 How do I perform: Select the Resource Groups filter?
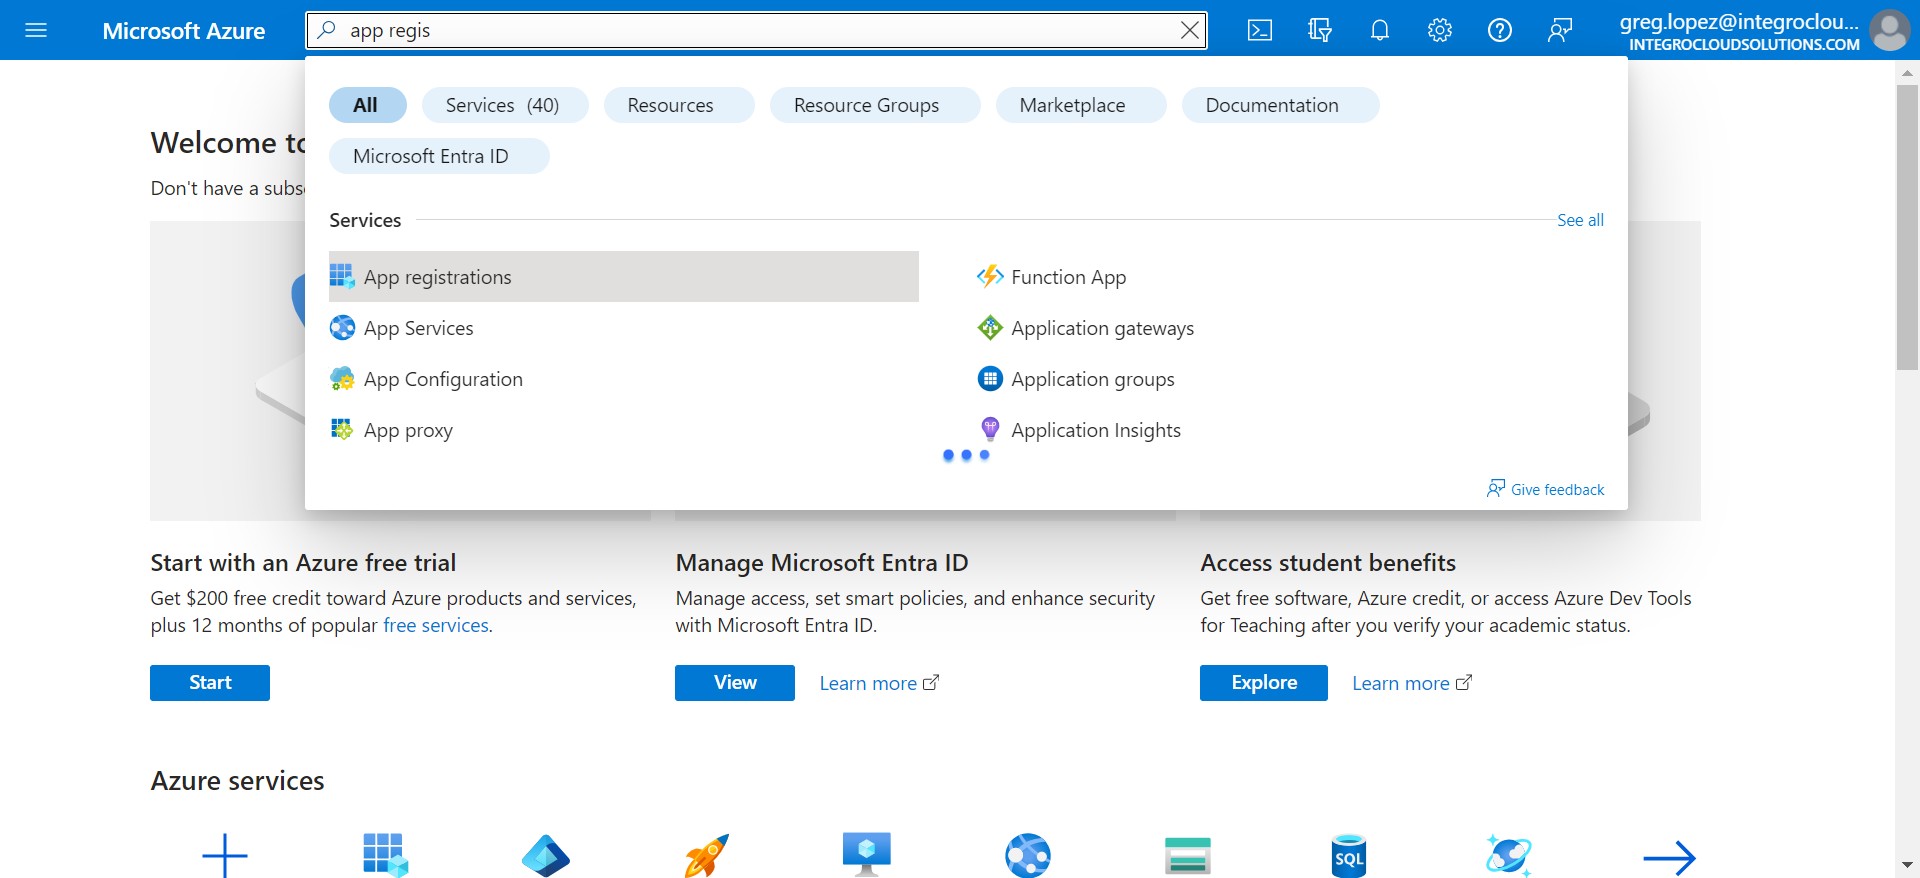coord(874,105)
